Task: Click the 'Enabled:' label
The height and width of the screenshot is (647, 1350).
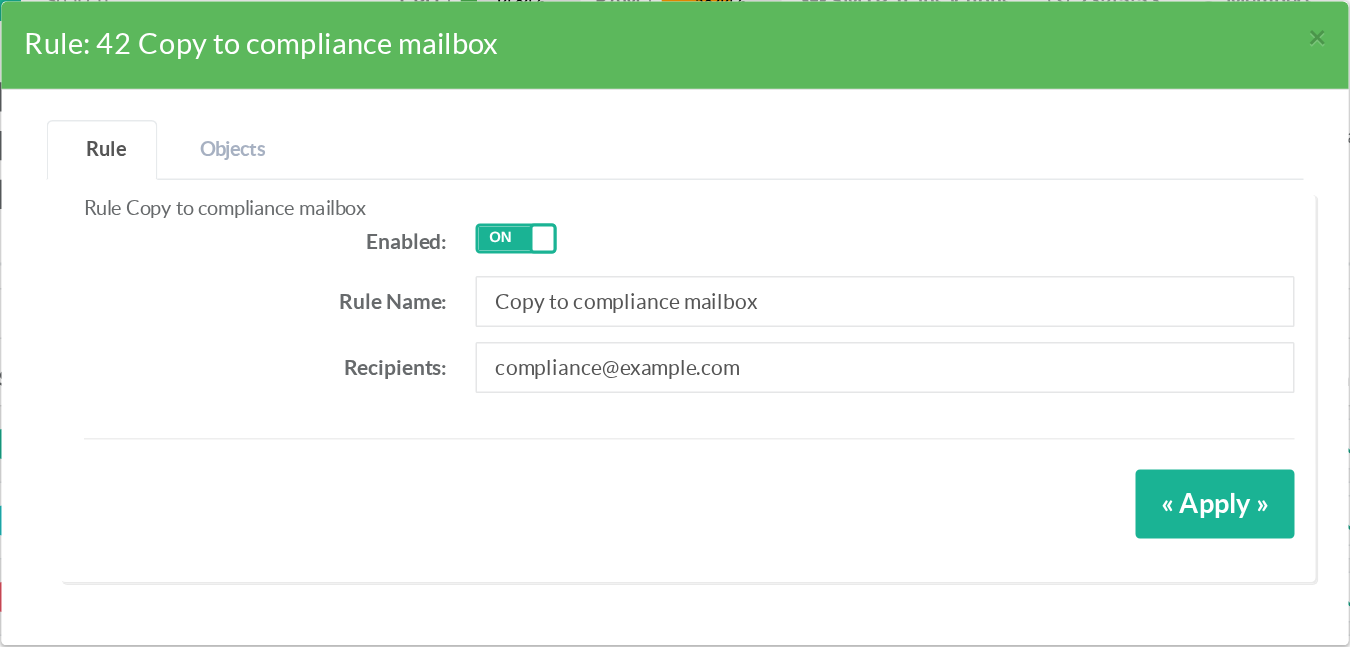Action: coord(406,241)
